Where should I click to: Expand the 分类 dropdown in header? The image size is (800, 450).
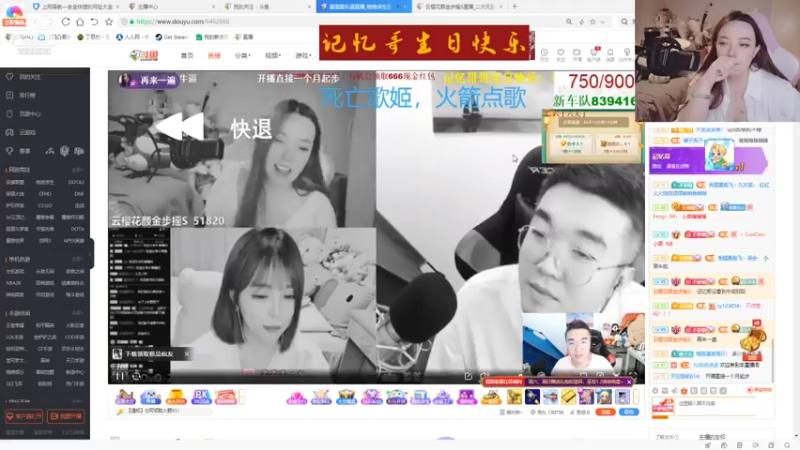pyautogui.click(x=242, y=56)
